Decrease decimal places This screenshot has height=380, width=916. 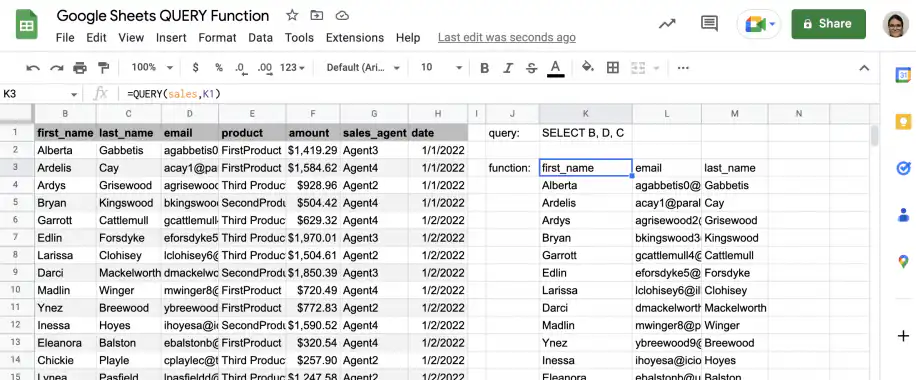coord(240,68)
